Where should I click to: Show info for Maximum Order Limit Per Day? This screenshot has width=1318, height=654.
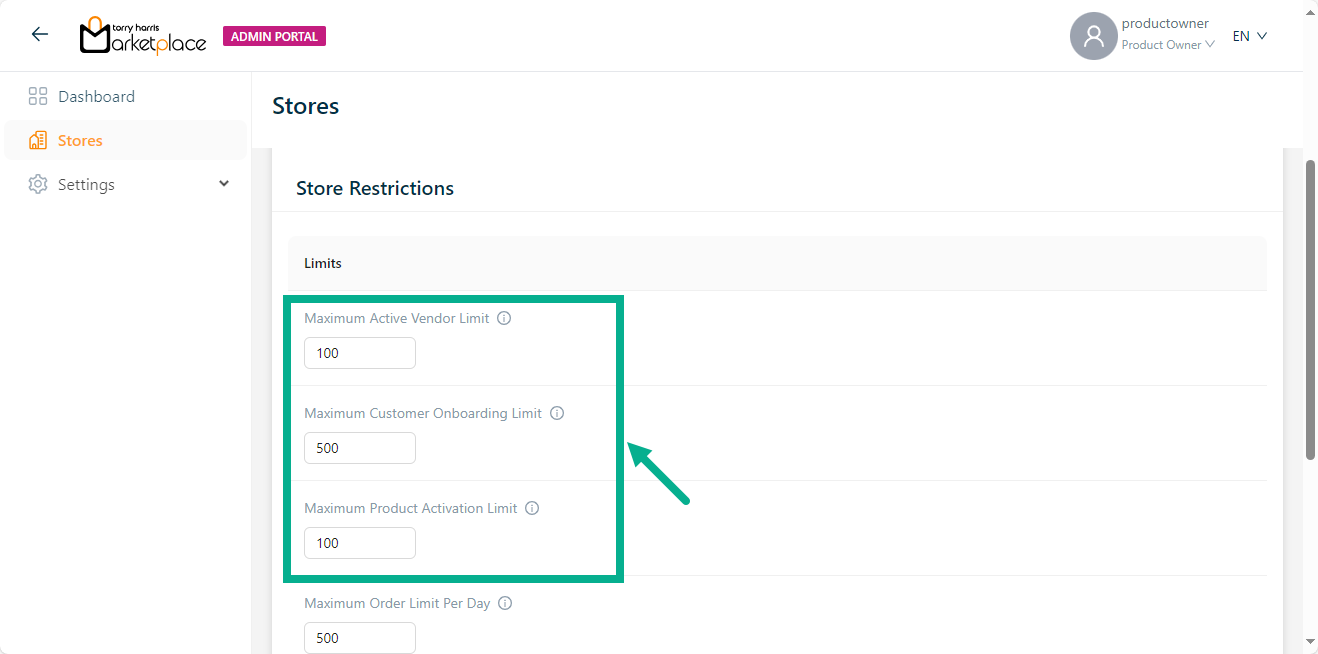[505, 604]
